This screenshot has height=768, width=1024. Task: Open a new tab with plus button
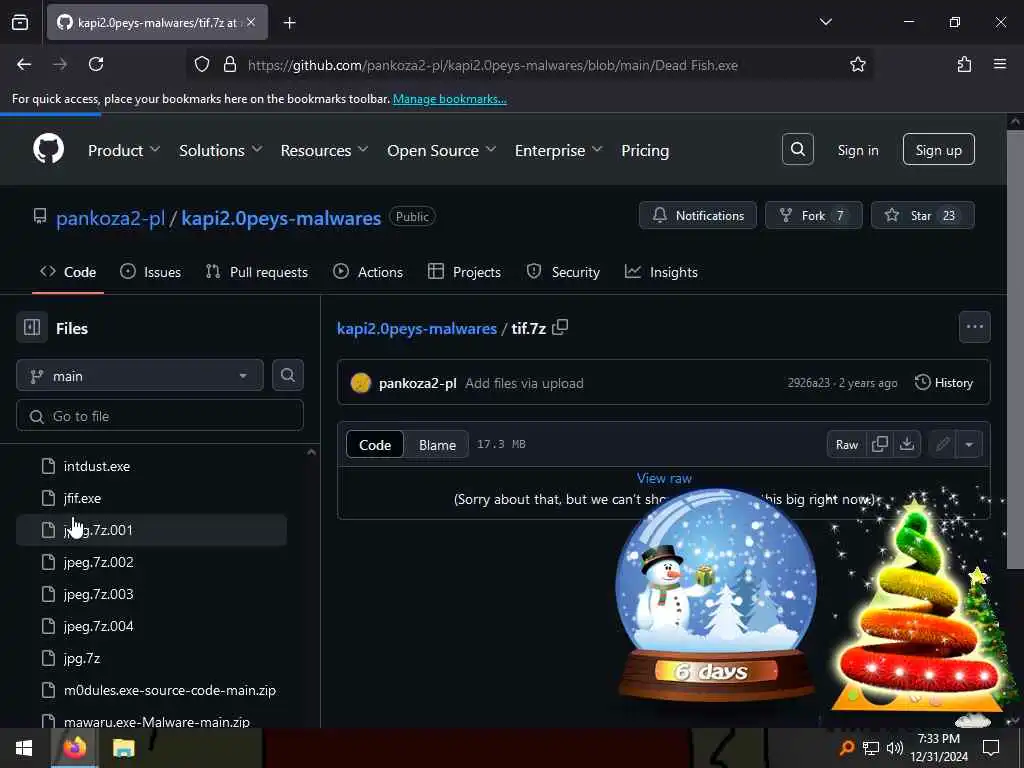[x=289, y=23]
